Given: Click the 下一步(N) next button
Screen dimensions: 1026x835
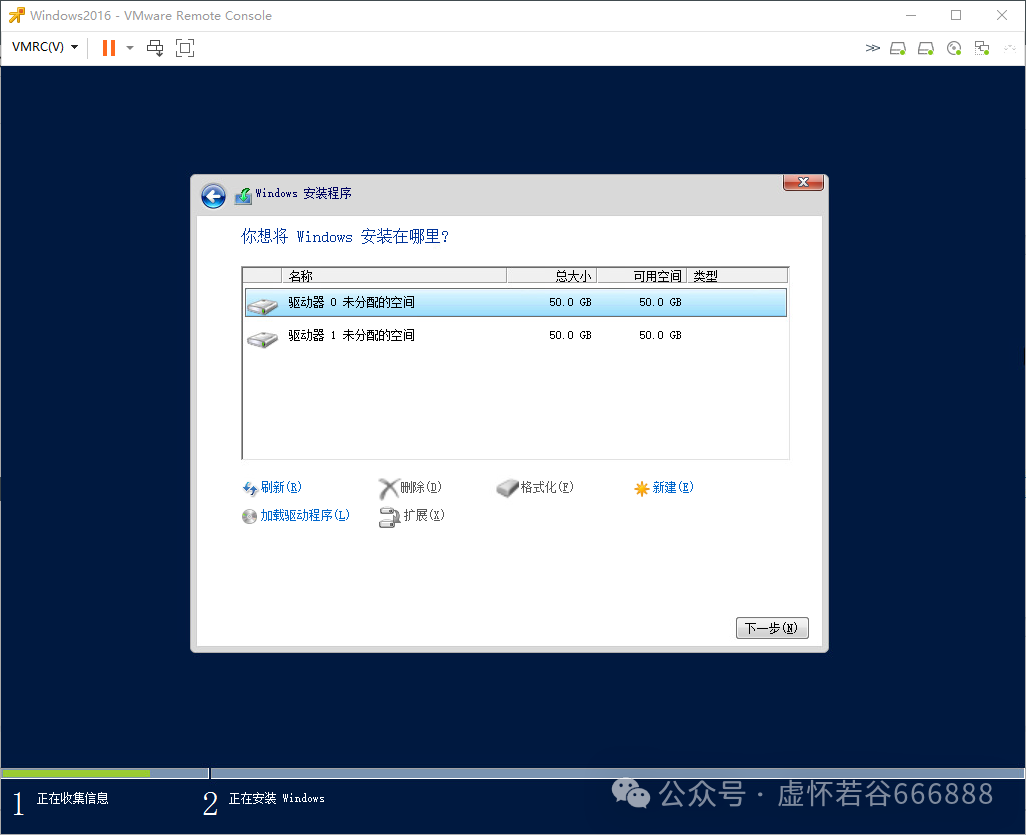Looking at the screenshot, I should pyautogui.click(x=772, y=628).
